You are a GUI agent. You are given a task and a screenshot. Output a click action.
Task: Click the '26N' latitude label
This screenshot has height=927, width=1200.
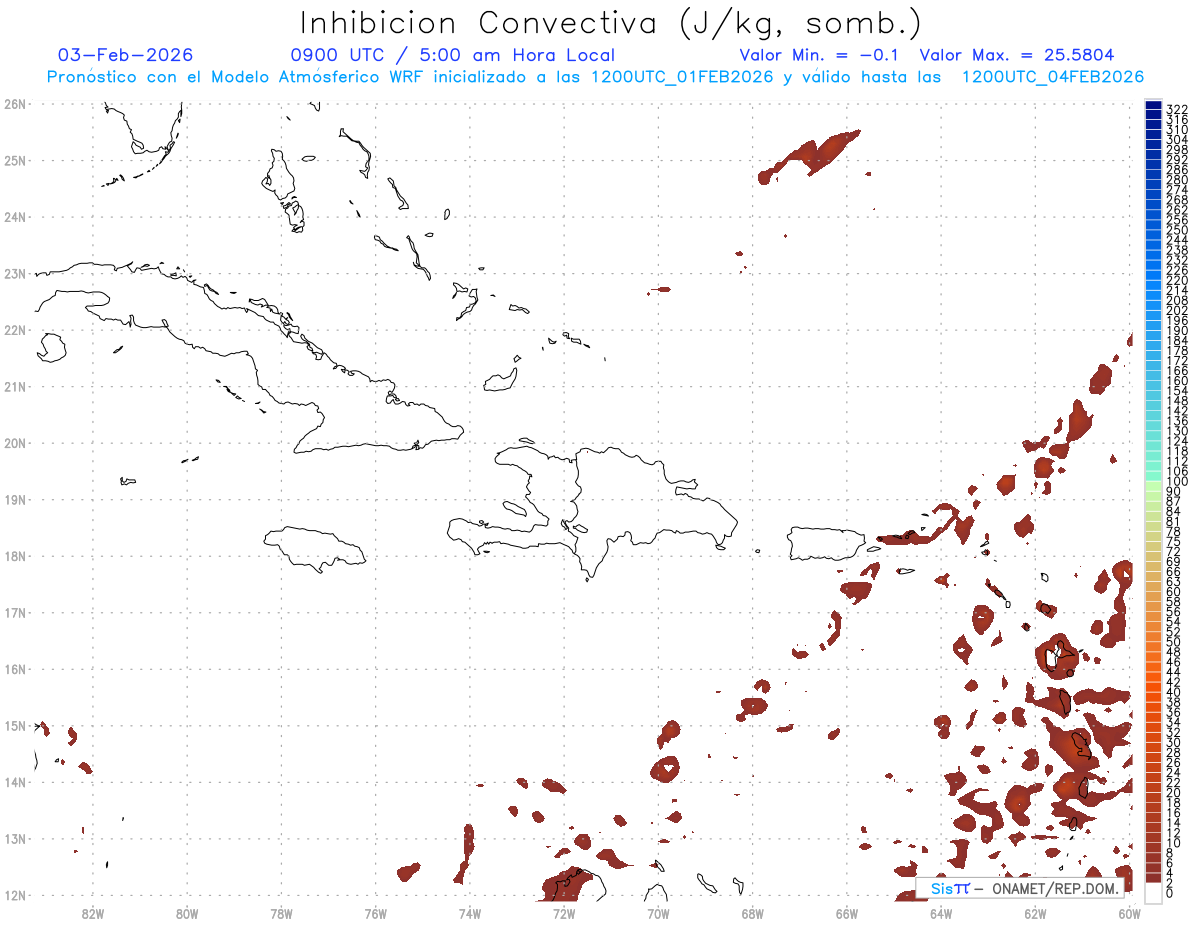[15, 104]
